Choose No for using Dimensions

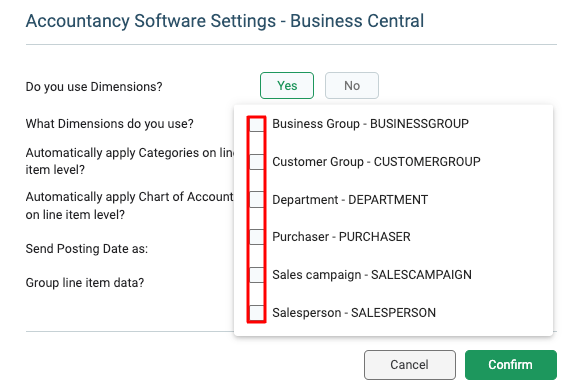click(352, 86)
